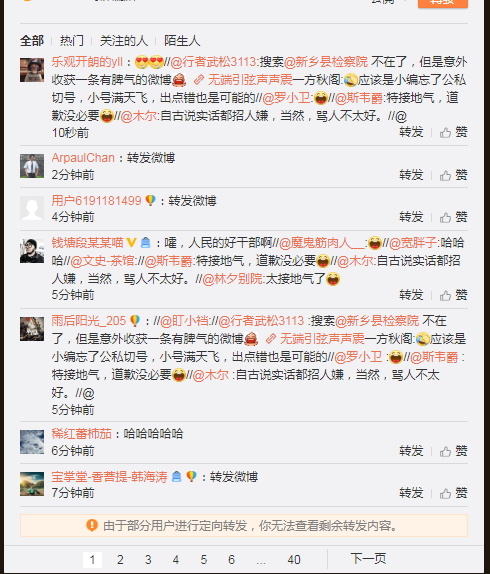Switch to the 热门 tab
The image size is (490, 574).
pos(72,41)
